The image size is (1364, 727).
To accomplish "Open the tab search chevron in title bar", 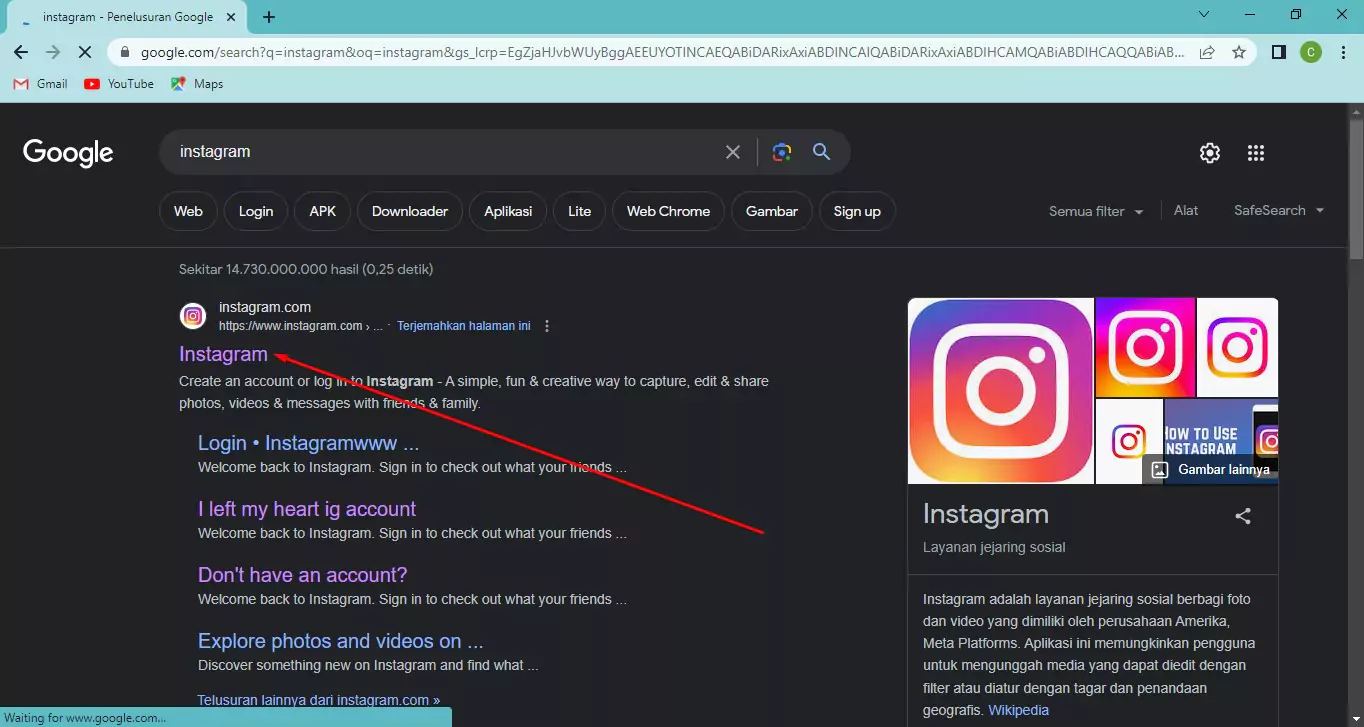I will click(x=1204, y=15).
